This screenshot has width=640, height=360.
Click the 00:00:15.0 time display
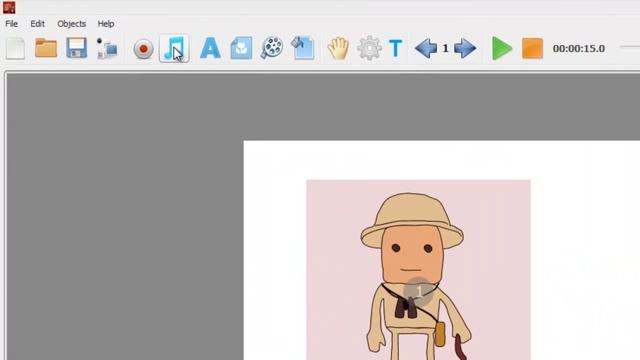(579, 49)
